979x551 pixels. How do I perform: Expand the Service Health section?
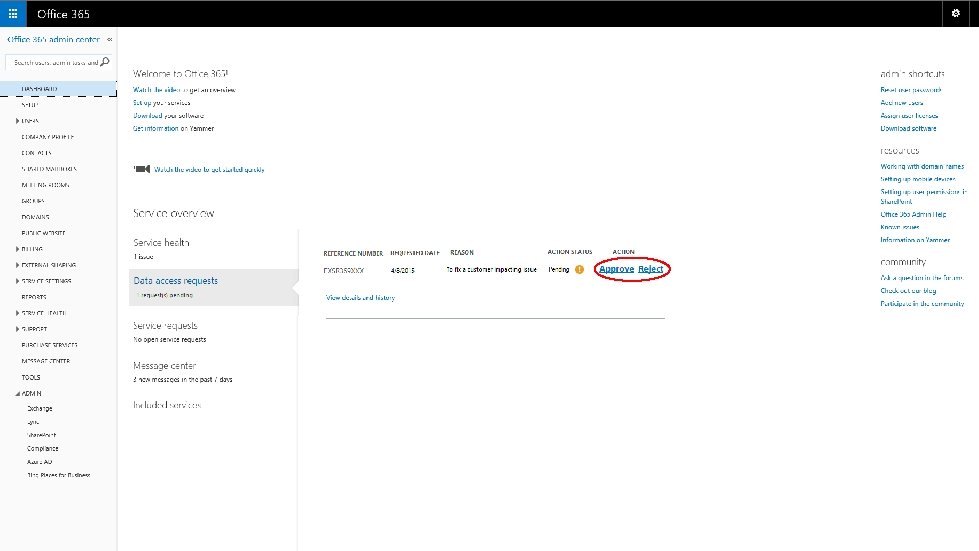[17, 313]
